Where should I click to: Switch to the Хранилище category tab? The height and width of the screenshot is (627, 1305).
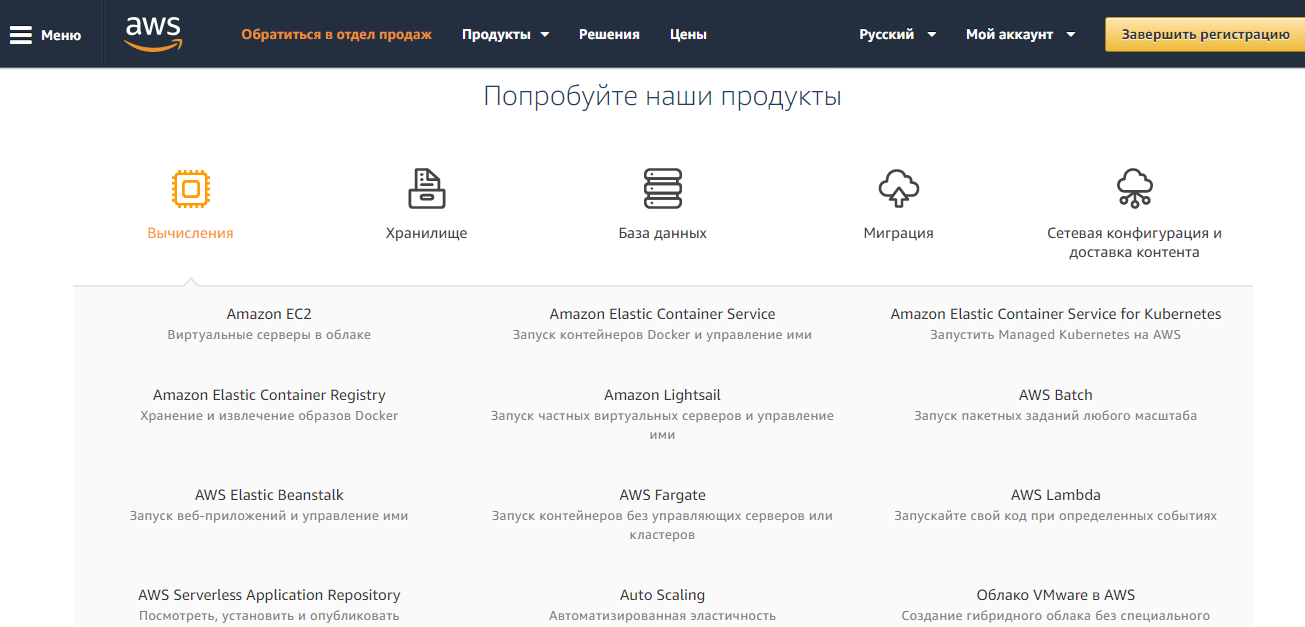tap(427, 232)
